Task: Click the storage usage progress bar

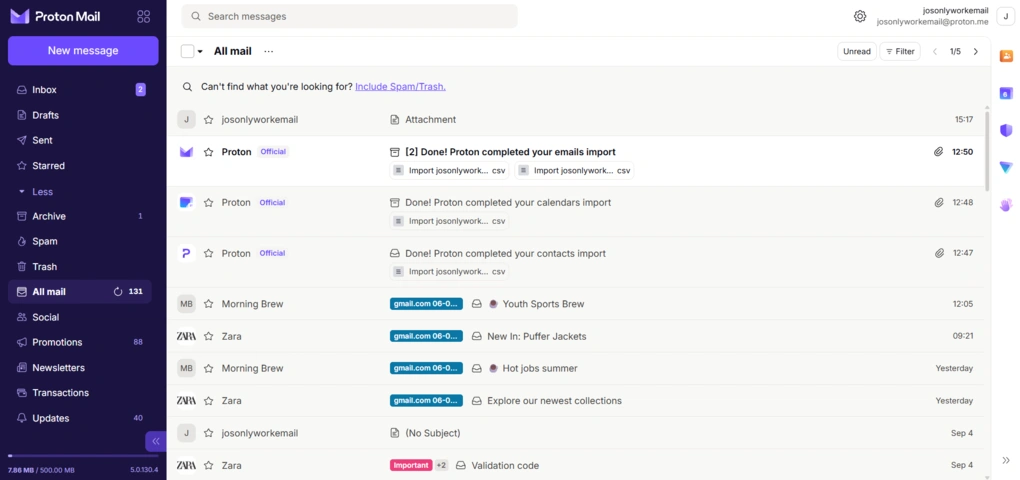Action: (83, 456)
